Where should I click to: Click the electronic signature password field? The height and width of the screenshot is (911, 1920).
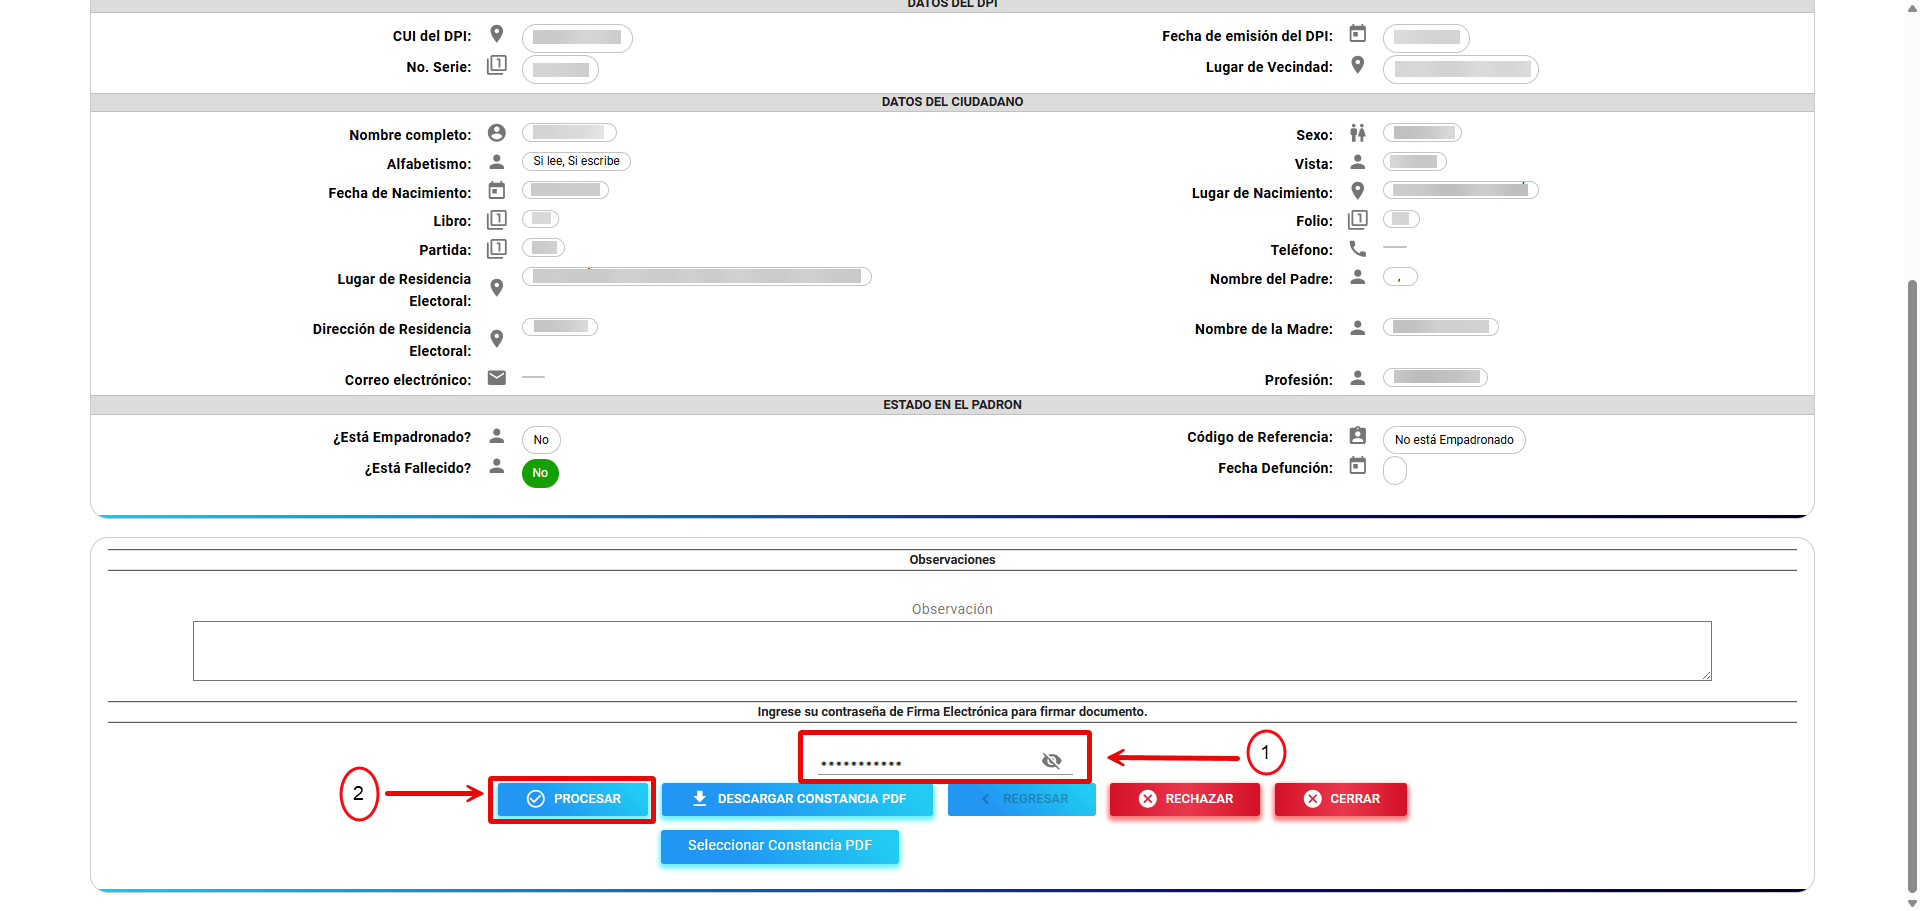(925, 762)
